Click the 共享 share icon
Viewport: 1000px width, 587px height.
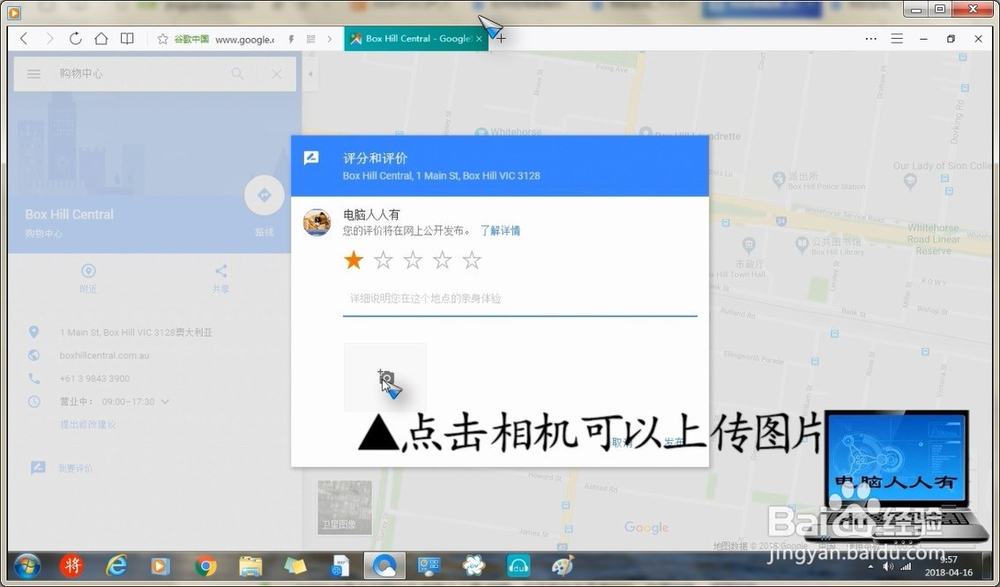(x=221, y=271)
